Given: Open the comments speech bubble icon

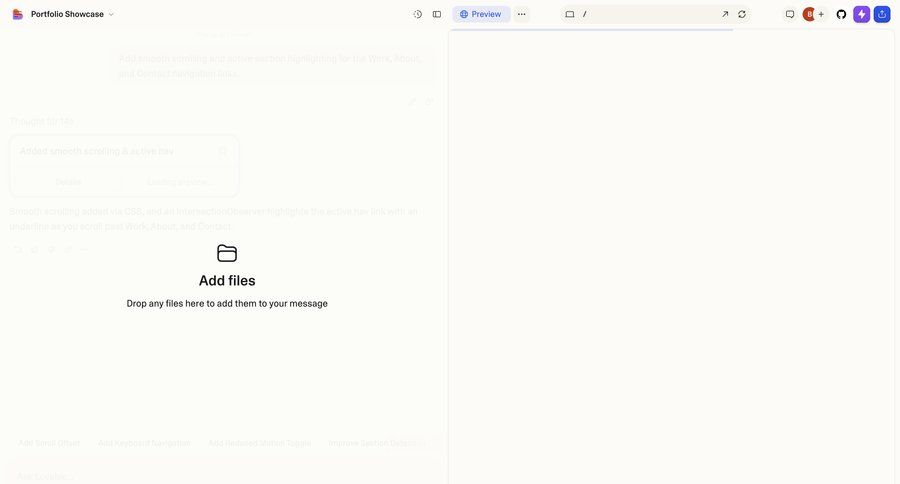Looking at the screenshot, I should (x=790, y=14).
